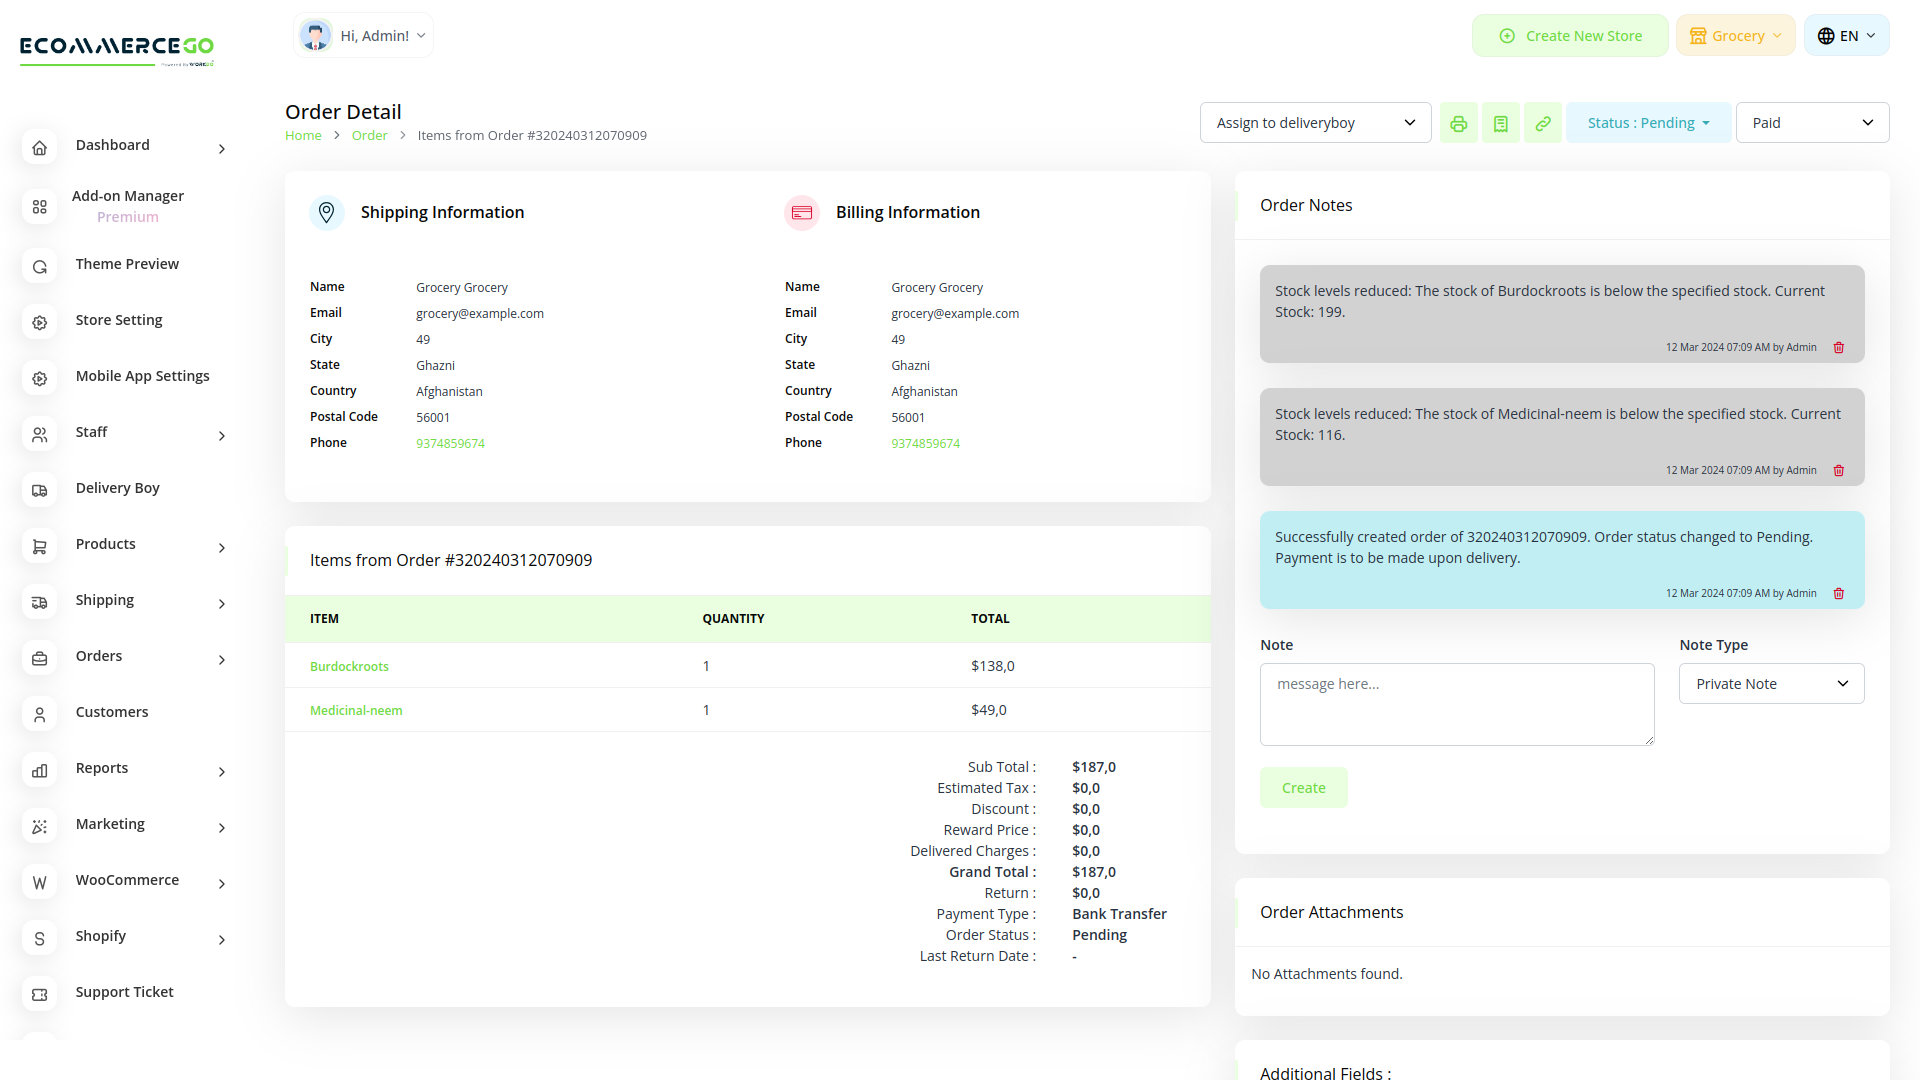
Task: Click inside the message here note field
Action: 1456,704
